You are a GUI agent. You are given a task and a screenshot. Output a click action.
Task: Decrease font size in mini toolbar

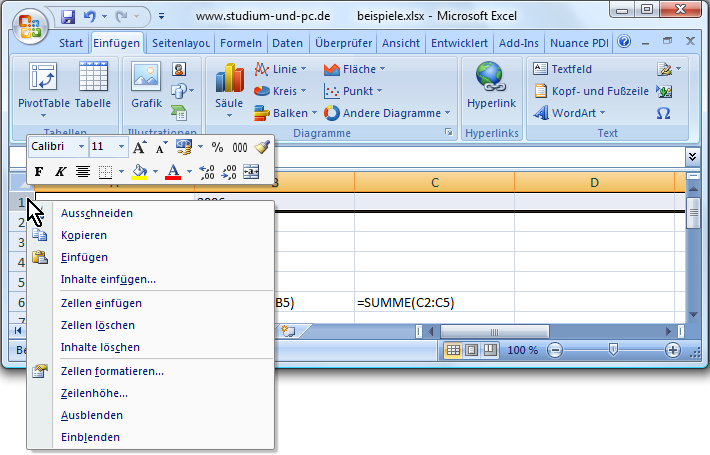tap(161, 147)
